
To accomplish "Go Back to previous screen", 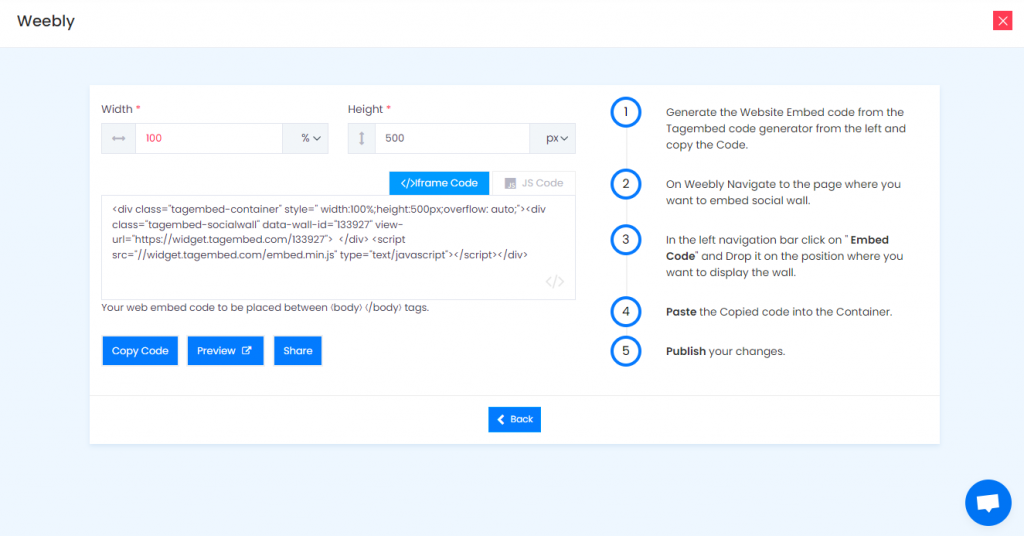I will [x=515, y=419].
